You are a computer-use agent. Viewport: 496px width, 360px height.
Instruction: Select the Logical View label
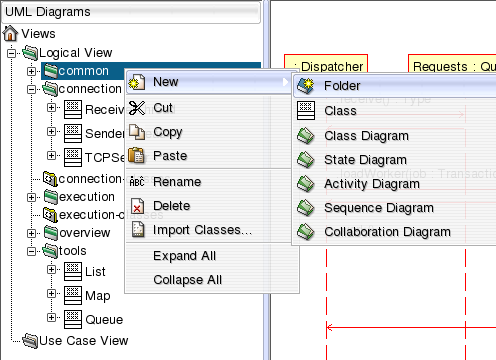pos(76,53)
